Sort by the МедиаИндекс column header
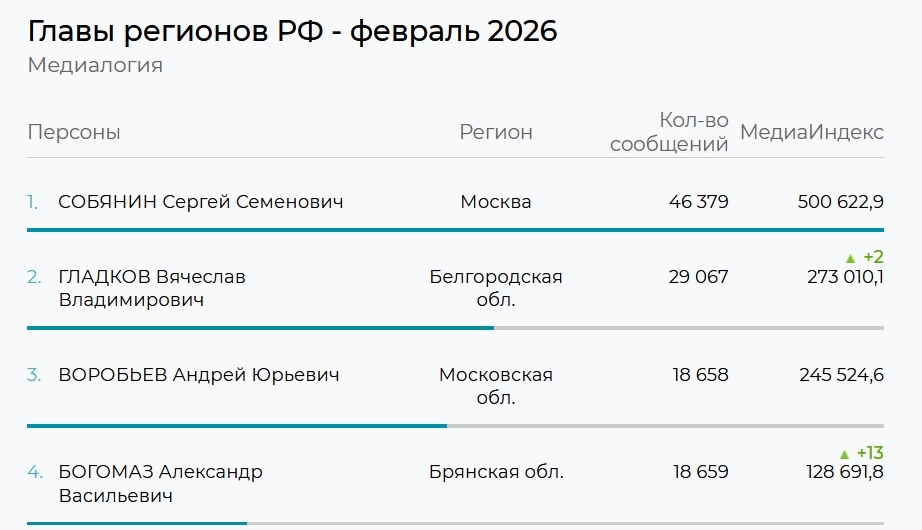Viewport: 922px width, 530px height. click(811, 132)
